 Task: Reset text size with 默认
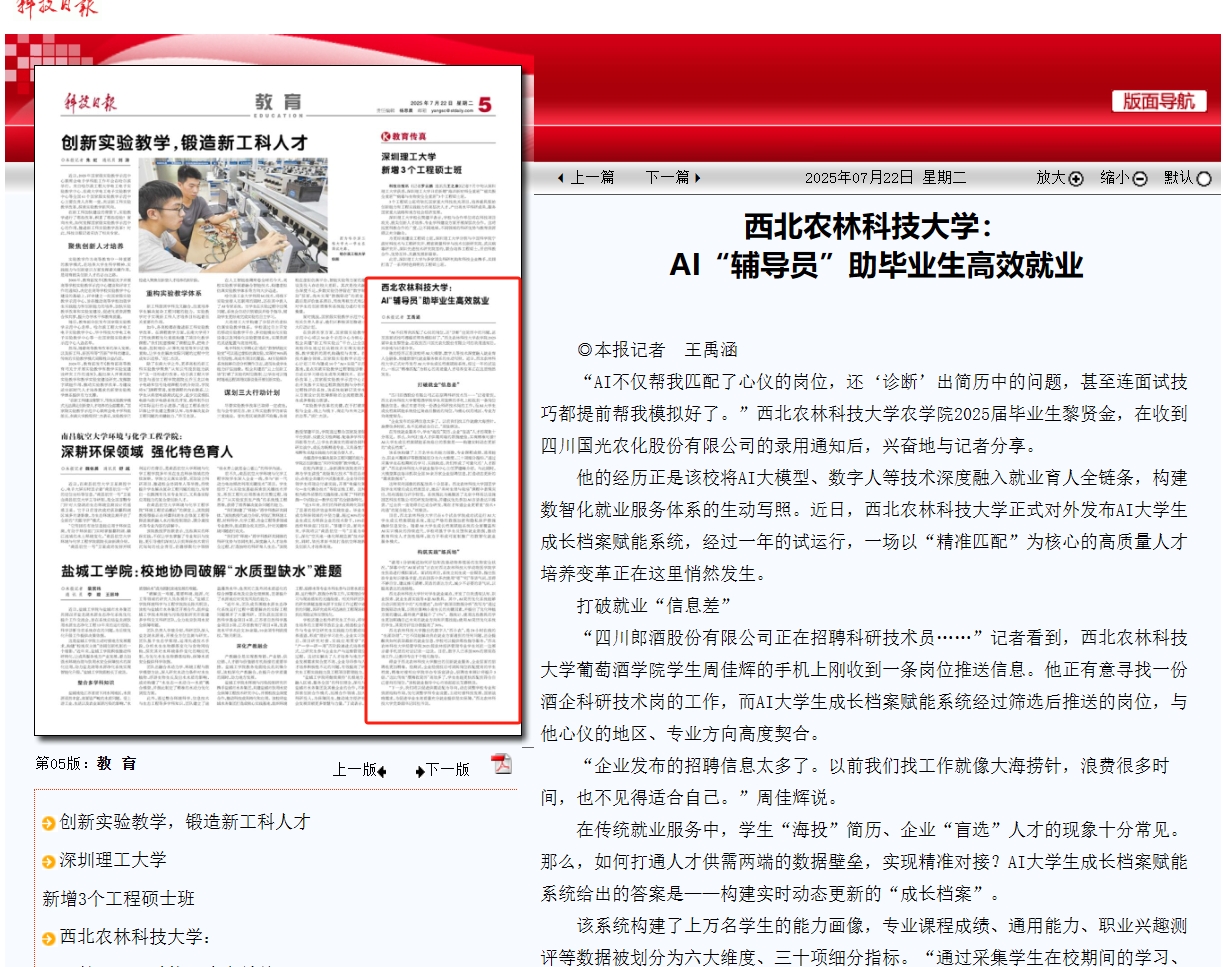click(x=1179, y=178)
